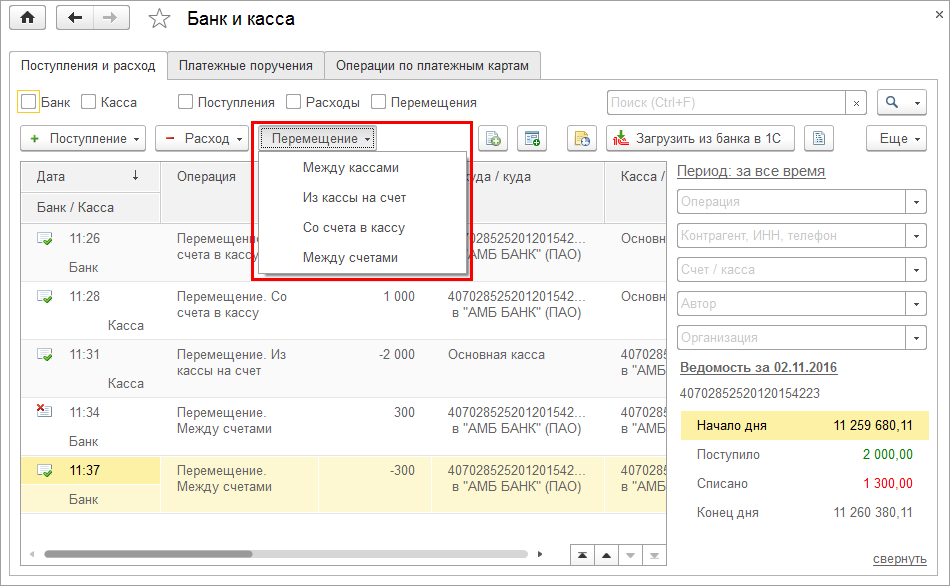The width and height of the screenshot is (950, 586).
Task: Expand the Организация filter dropdown arrow
Action: pos(916,338)
